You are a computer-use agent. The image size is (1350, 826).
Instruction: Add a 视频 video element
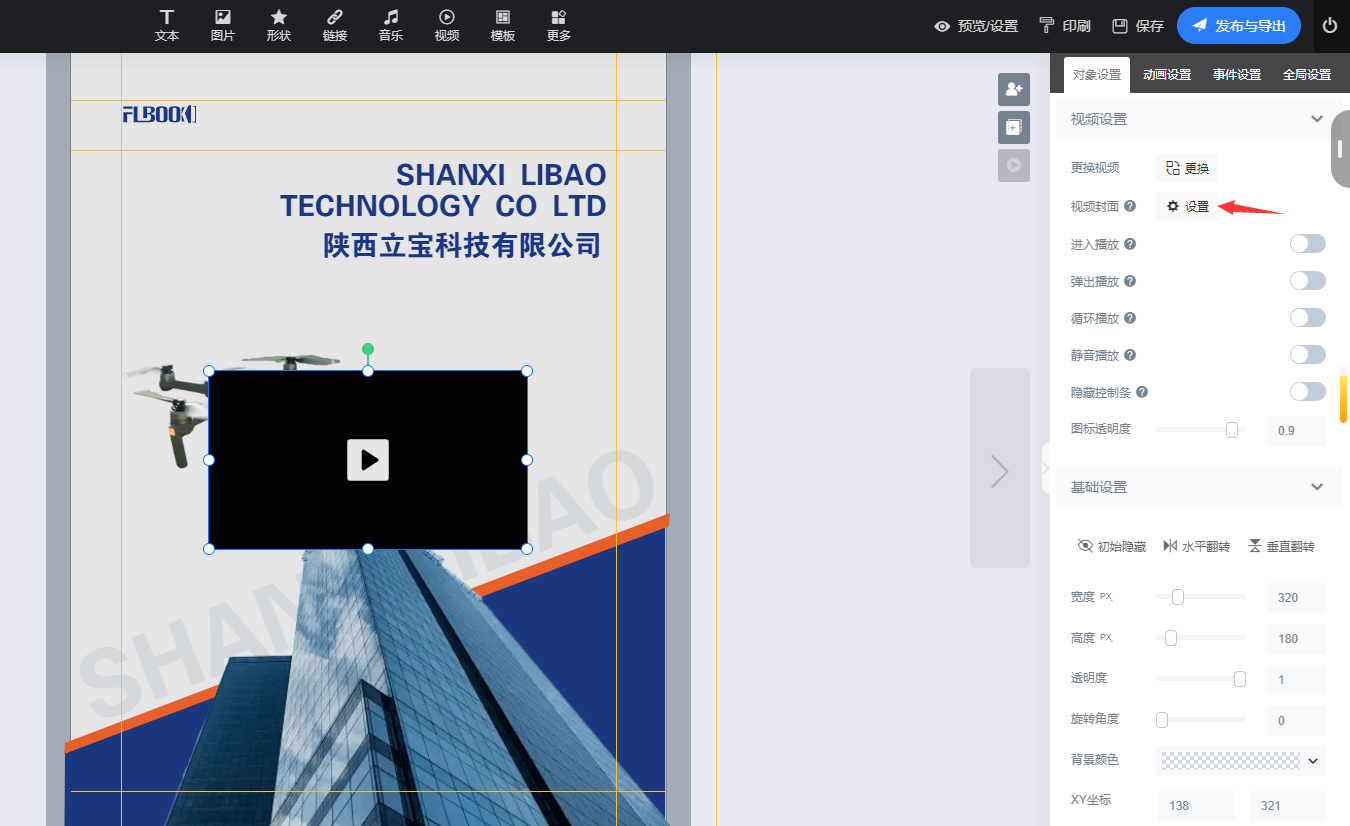click(447, 26)
